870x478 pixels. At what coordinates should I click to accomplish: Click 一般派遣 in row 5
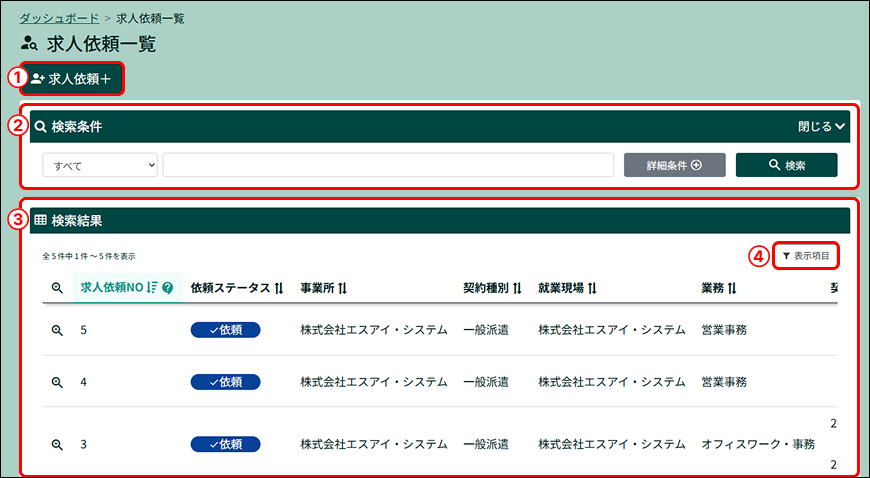[486, 330]
